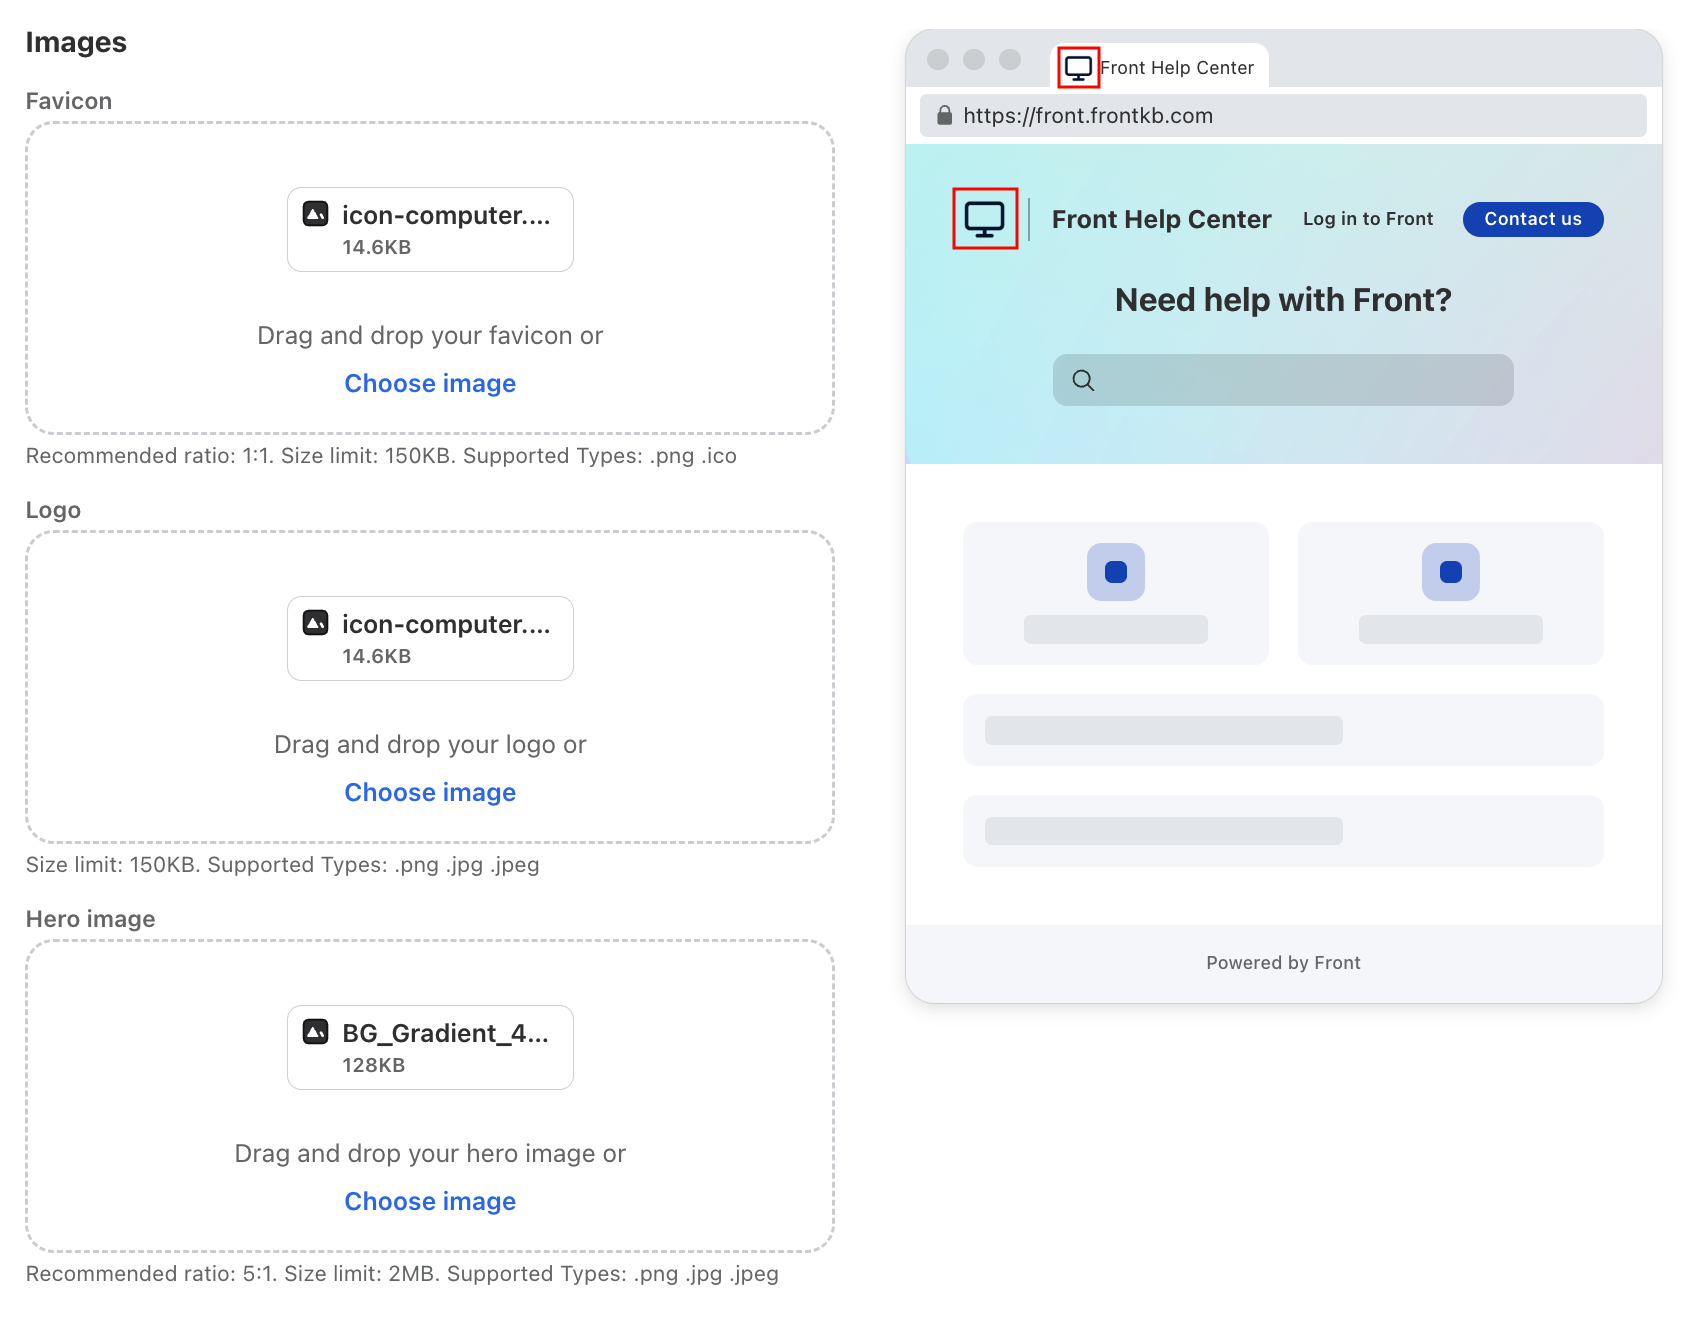
Task: Click the computer logo in the preview header
Action: [985, 219]
